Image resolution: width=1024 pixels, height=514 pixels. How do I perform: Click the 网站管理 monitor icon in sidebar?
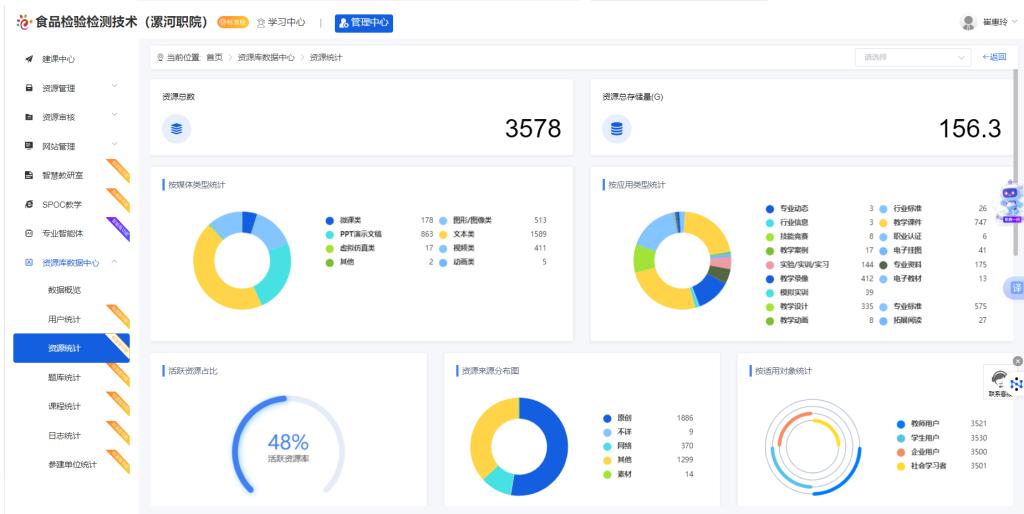[x=29, y=146]
